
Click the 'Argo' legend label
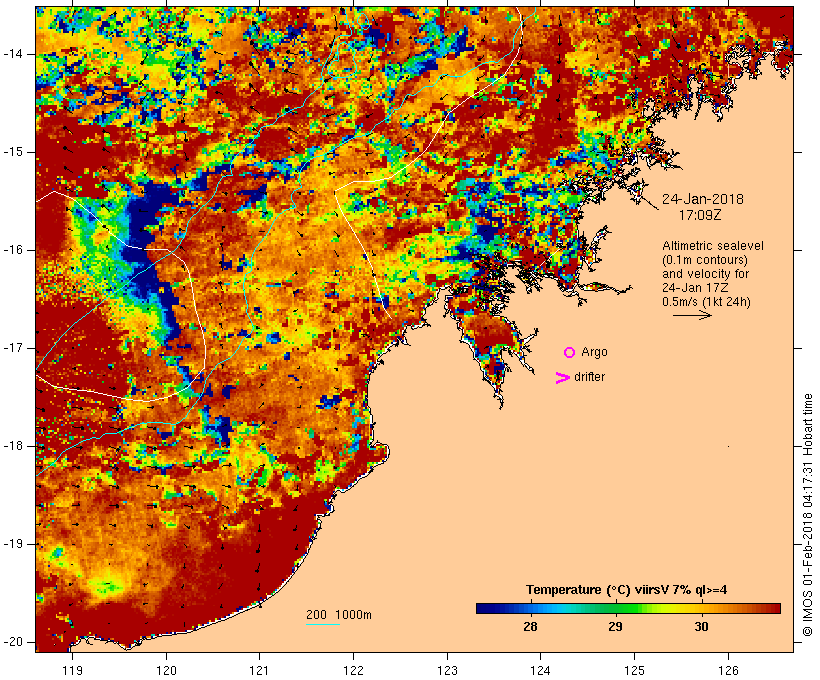tap(595, 353)
